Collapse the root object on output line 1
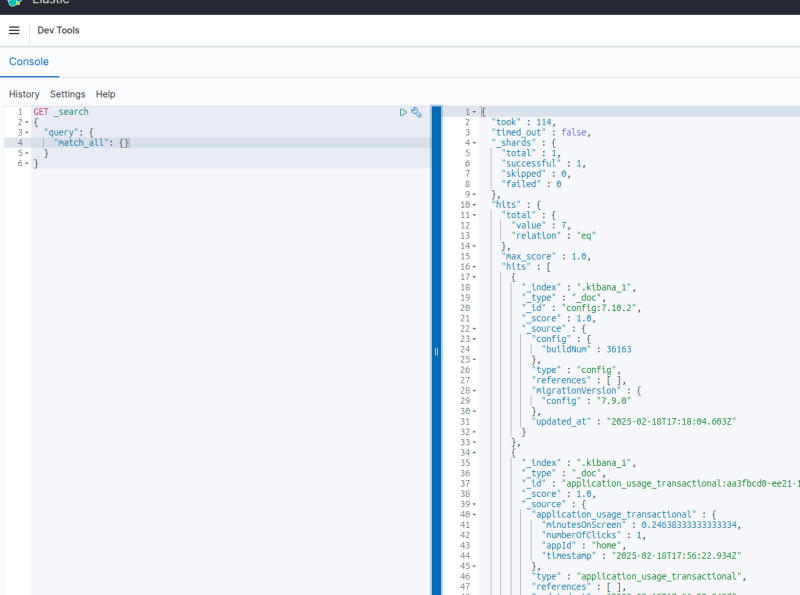The width and height of the screenshot is (800, 595). (474, 112)
